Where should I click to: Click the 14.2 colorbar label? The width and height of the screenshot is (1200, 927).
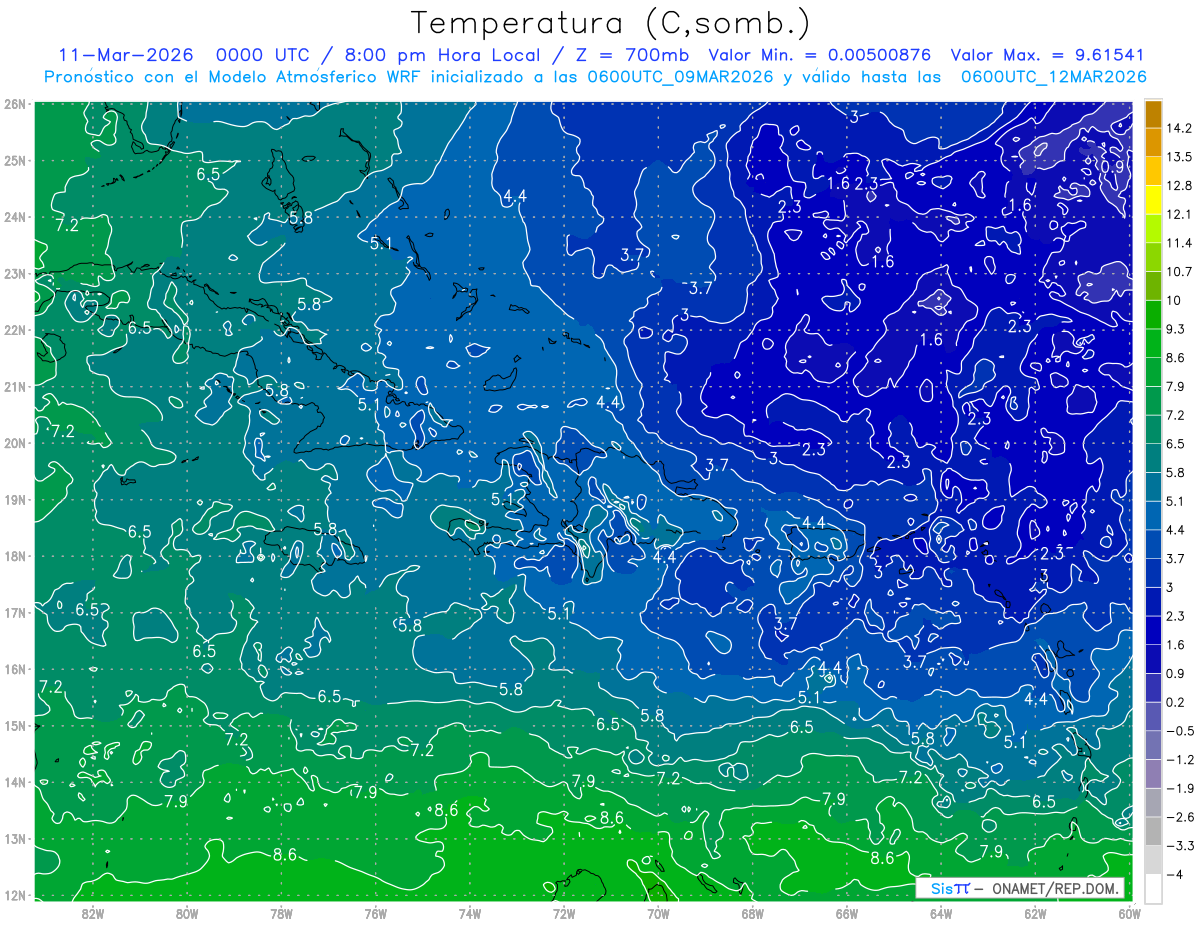click(x=1181, y=128)
